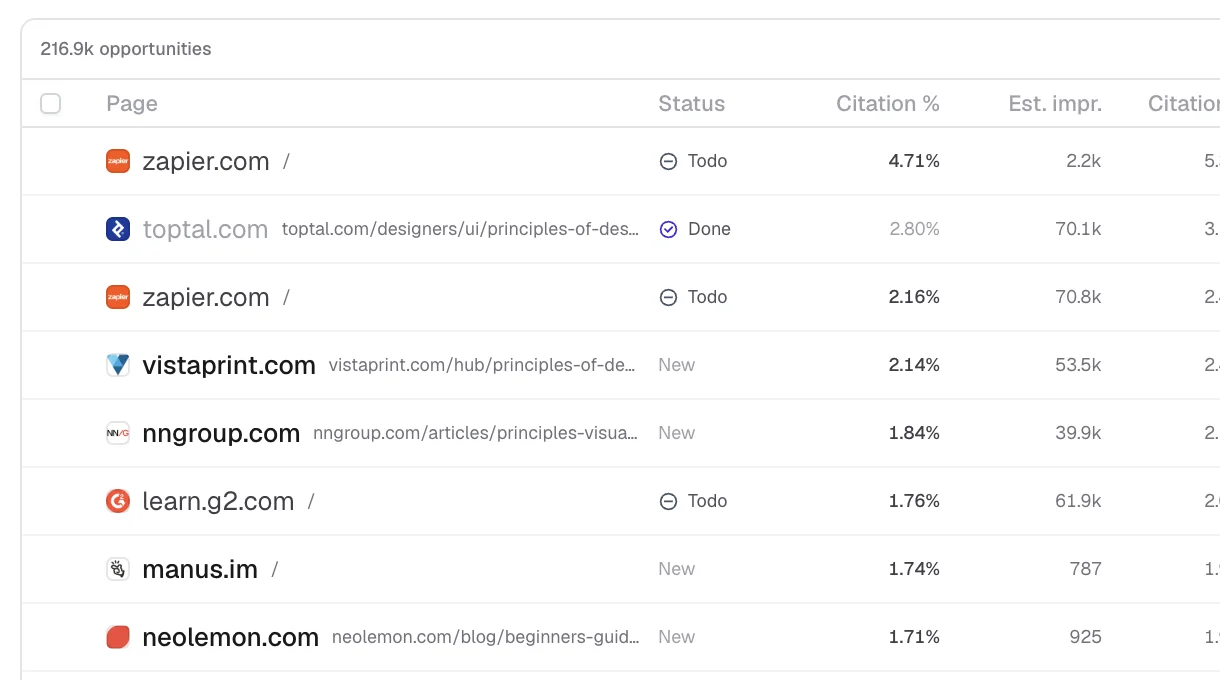
Task: Click the neolemon.com red icon
Action: [118, 637]
